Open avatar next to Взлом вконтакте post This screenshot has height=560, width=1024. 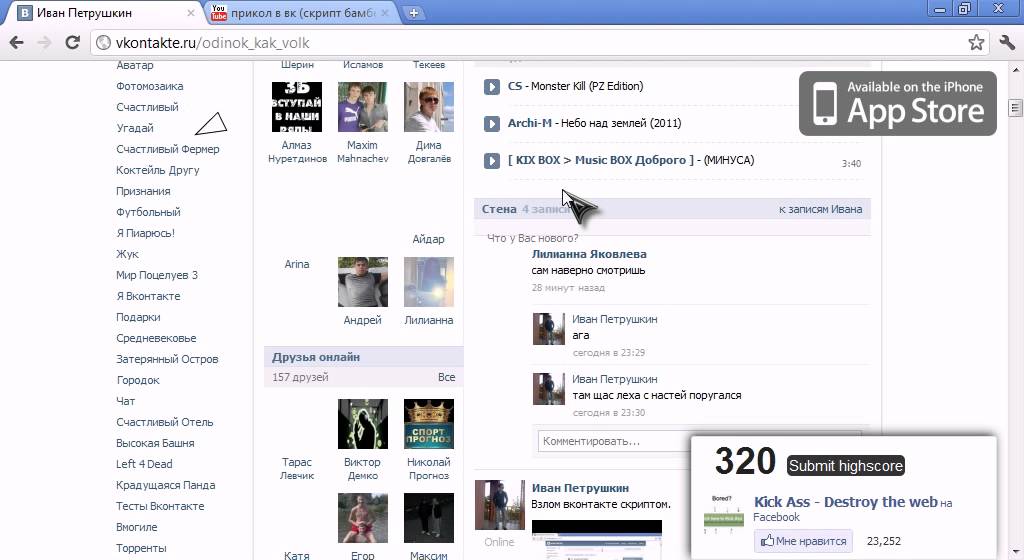[x=500, y=505]
